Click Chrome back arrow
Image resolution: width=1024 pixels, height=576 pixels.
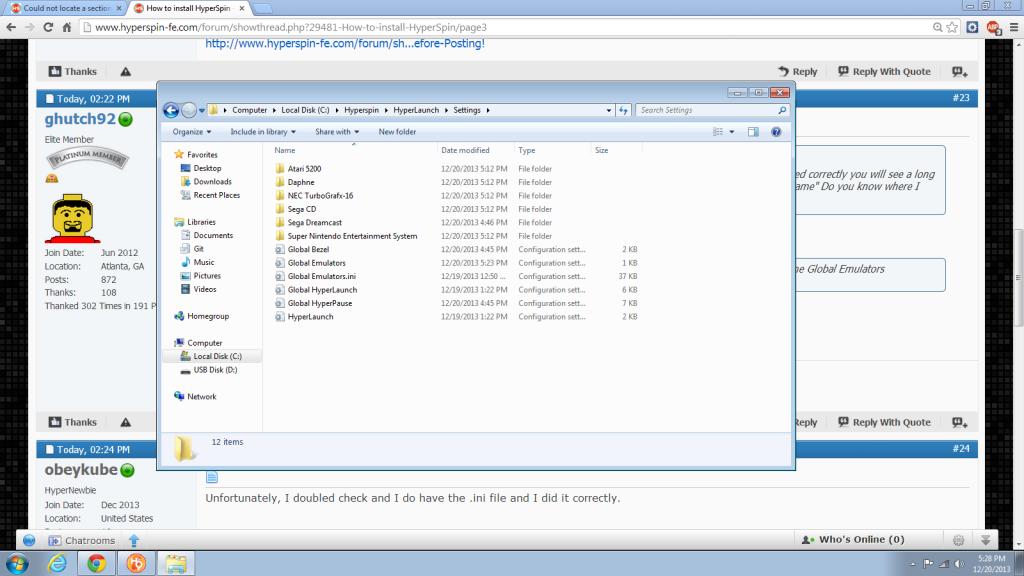pos(11,27)
